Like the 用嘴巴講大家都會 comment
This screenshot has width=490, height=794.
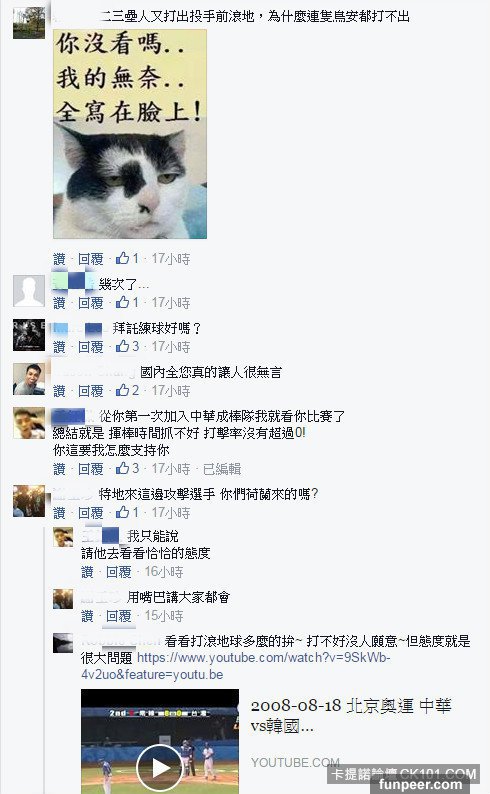click(87, 616)
